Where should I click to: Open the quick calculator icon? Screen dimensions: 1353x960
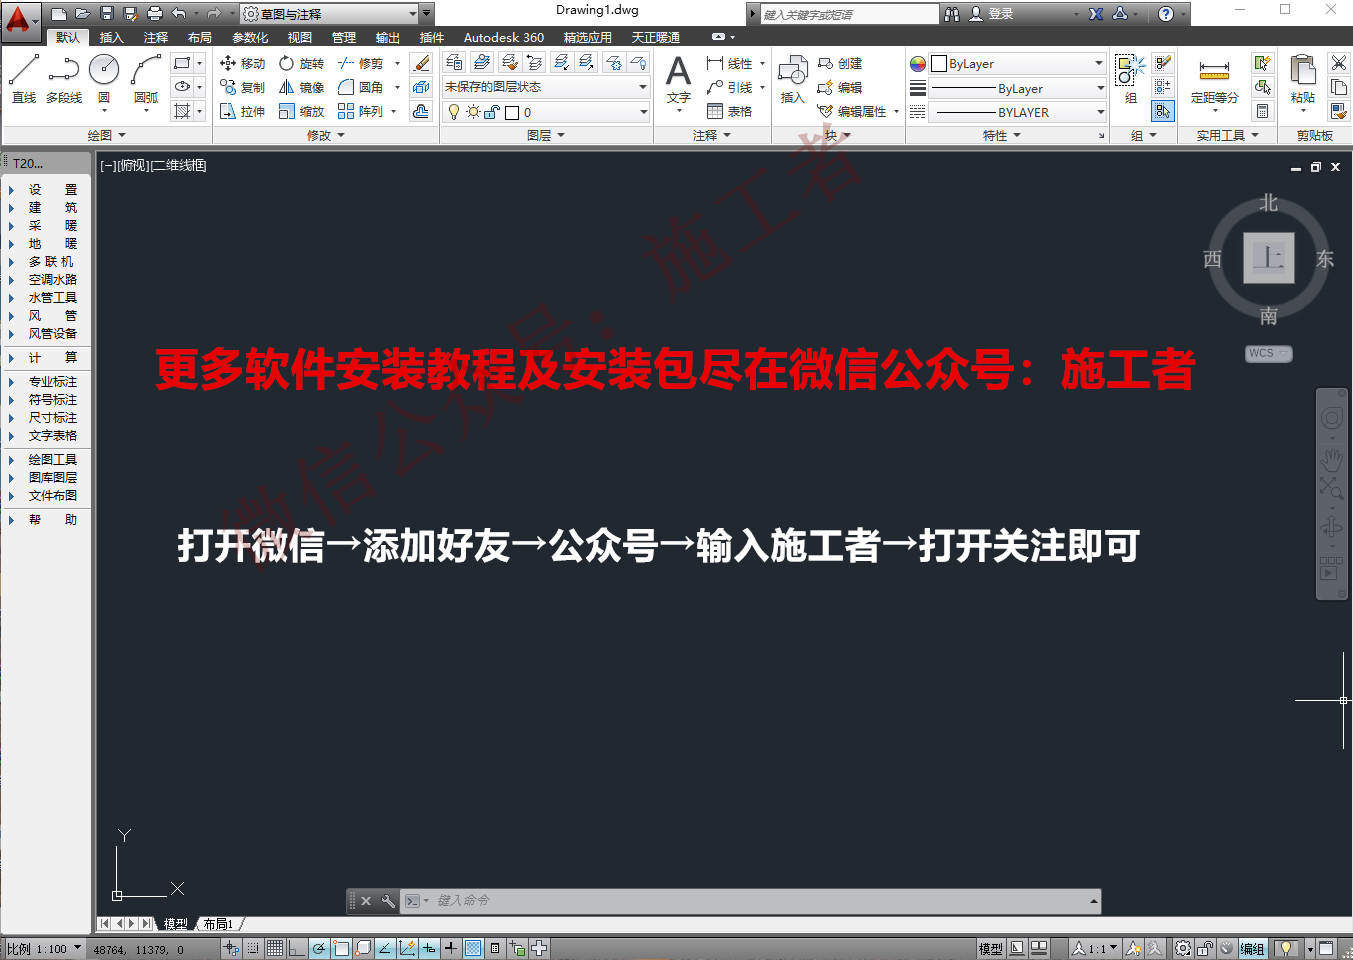pos(1263,111)
